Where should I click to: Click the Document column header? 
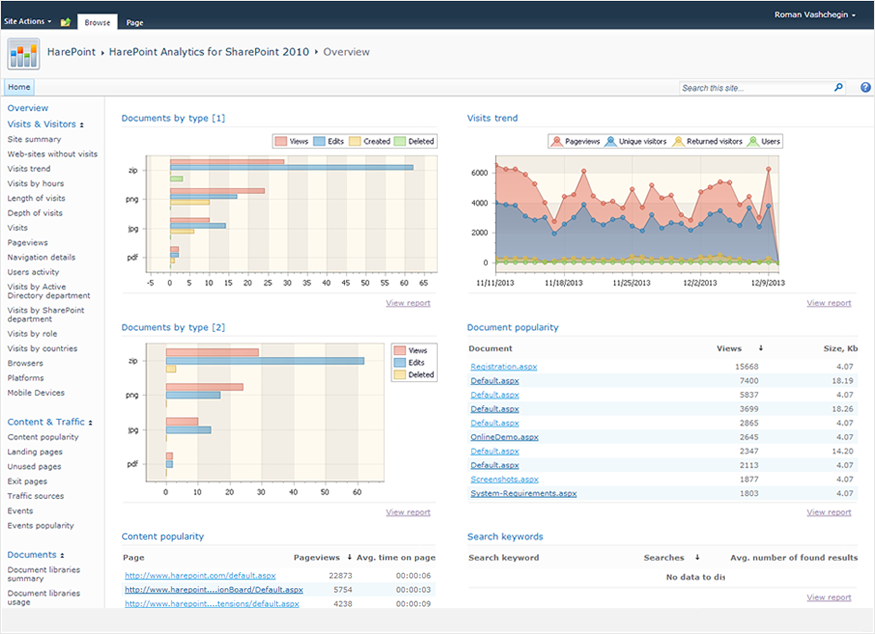tap(491, 348)
